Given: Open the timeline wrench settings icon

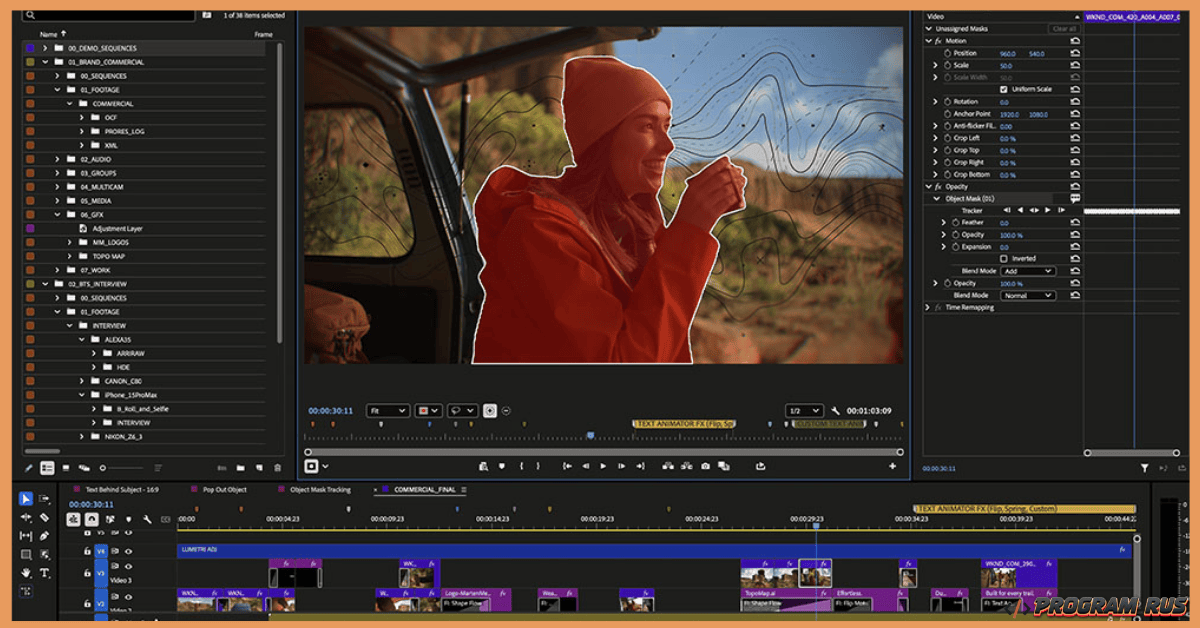Looking at the screenshot, I should point(149,519).
